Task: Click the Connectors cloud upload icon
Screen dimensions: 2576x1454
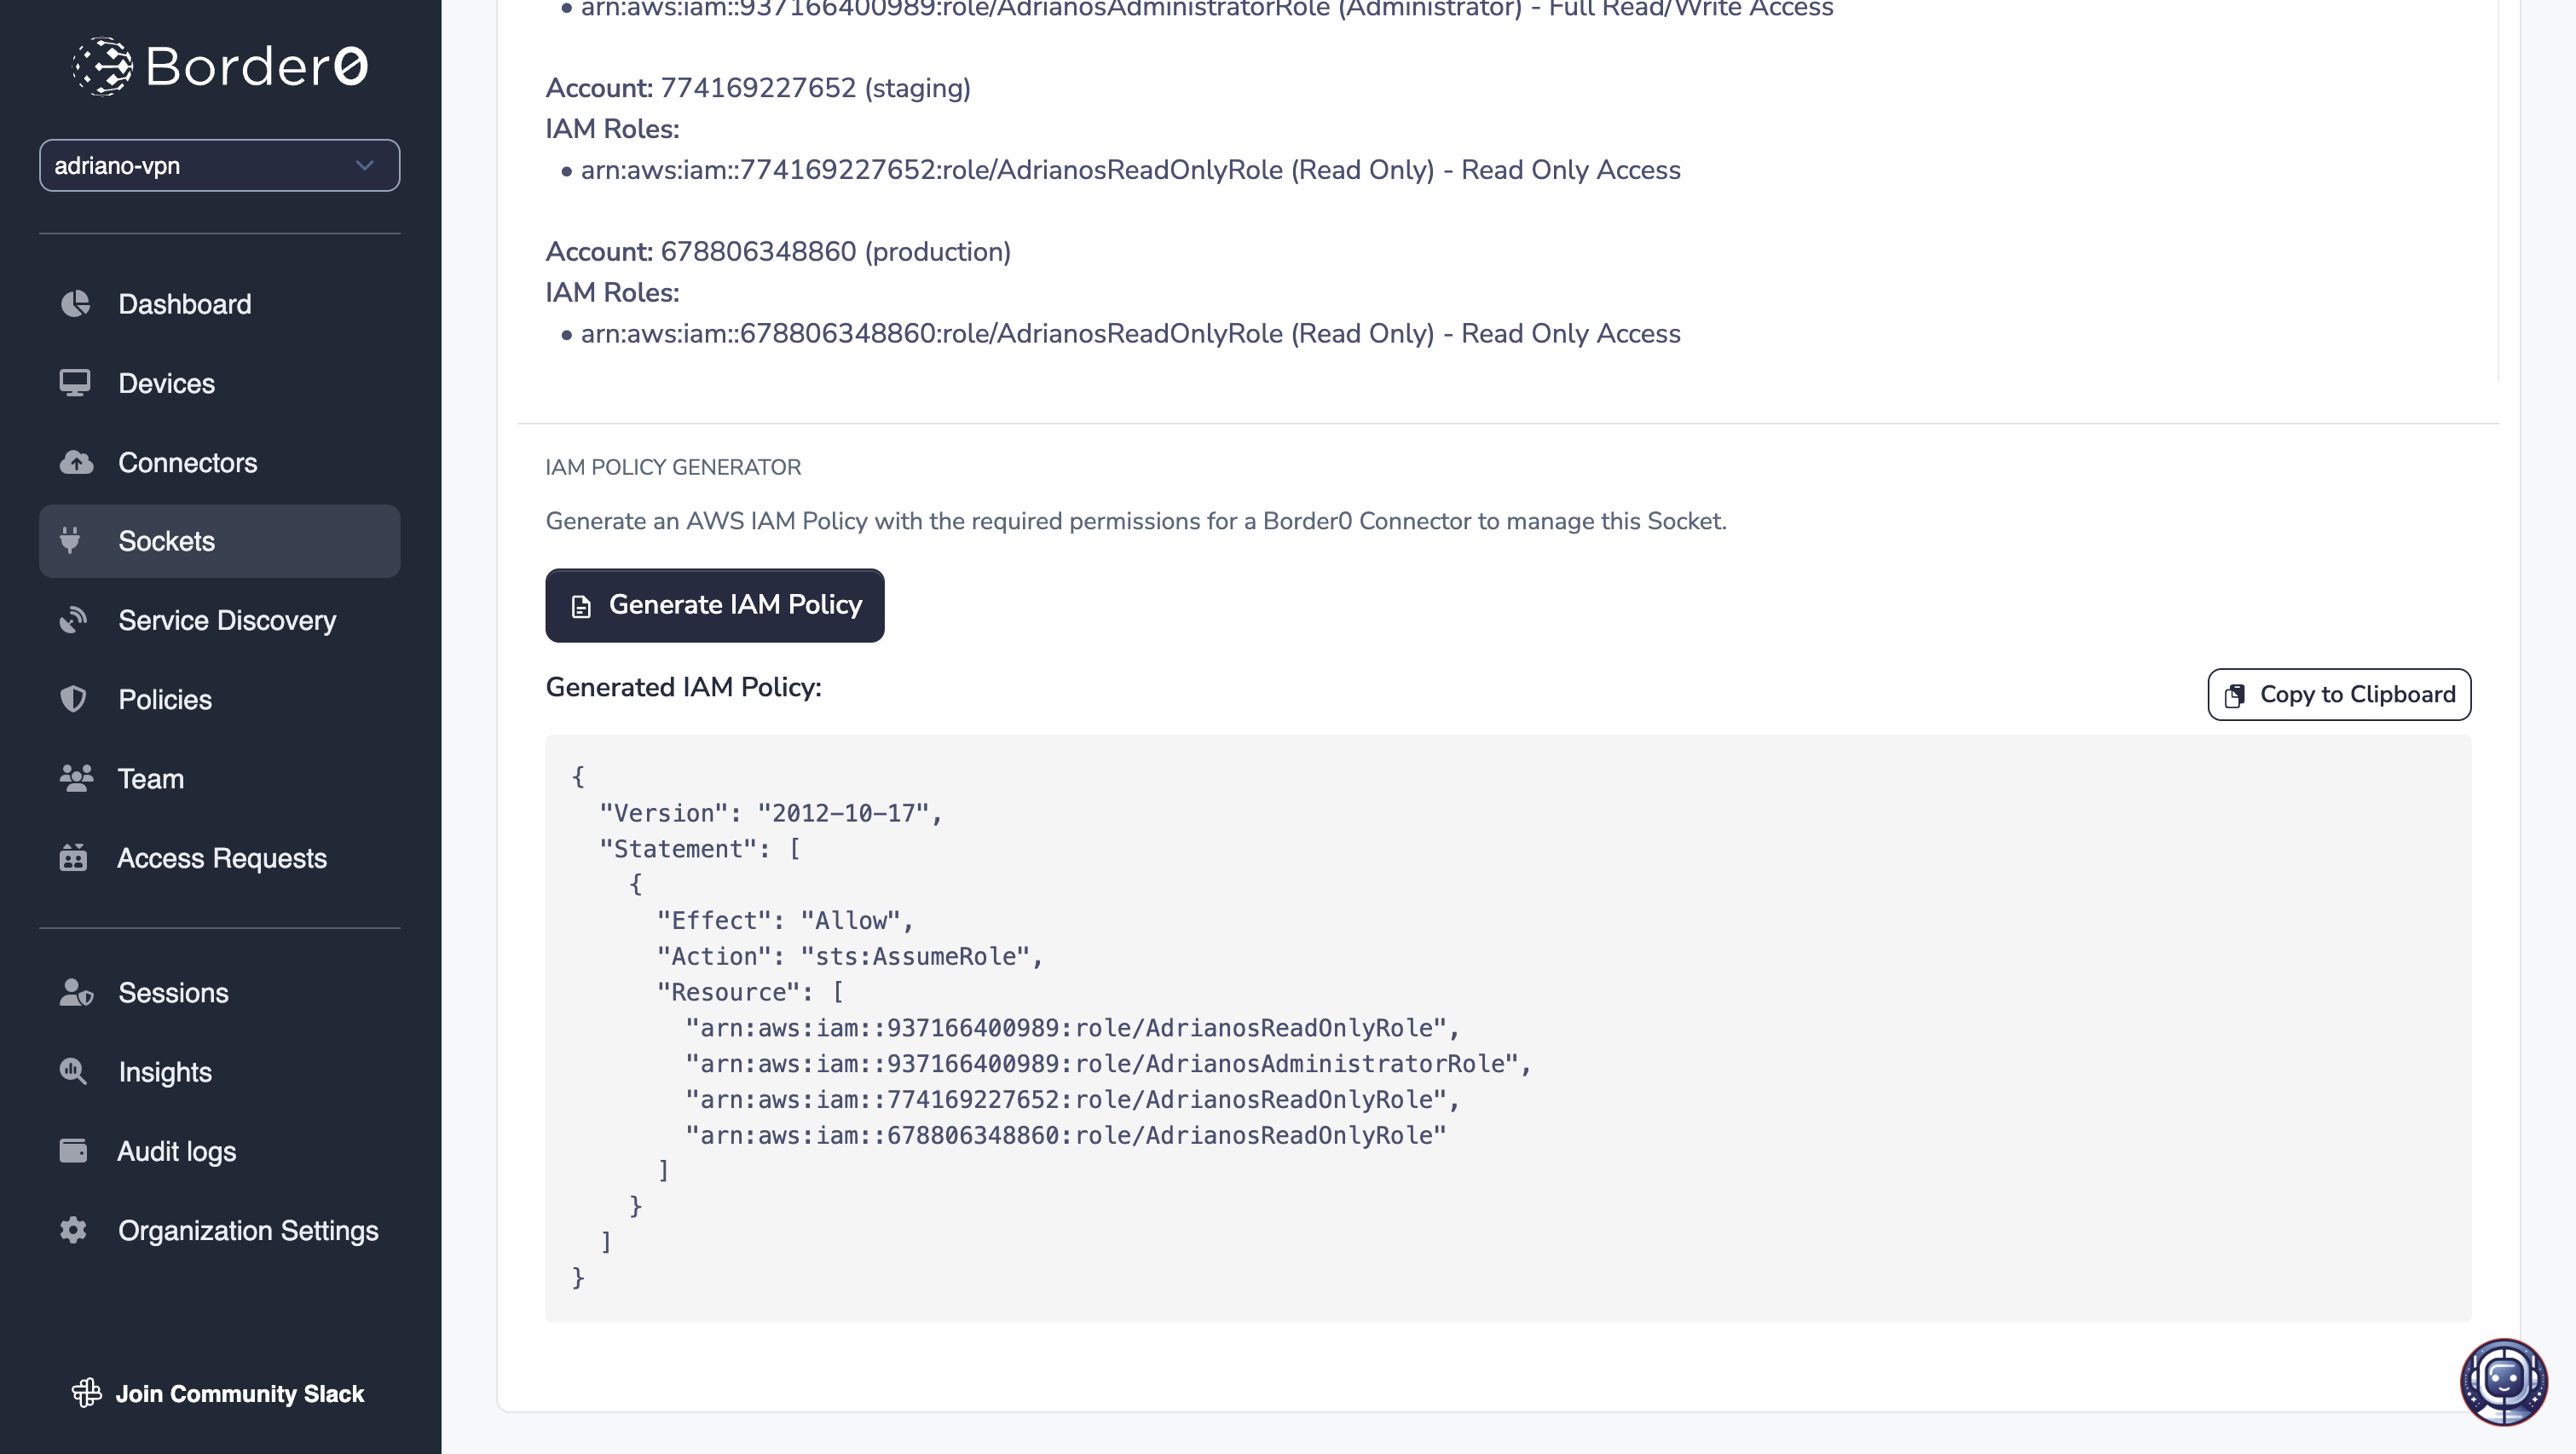Action: 76,462
